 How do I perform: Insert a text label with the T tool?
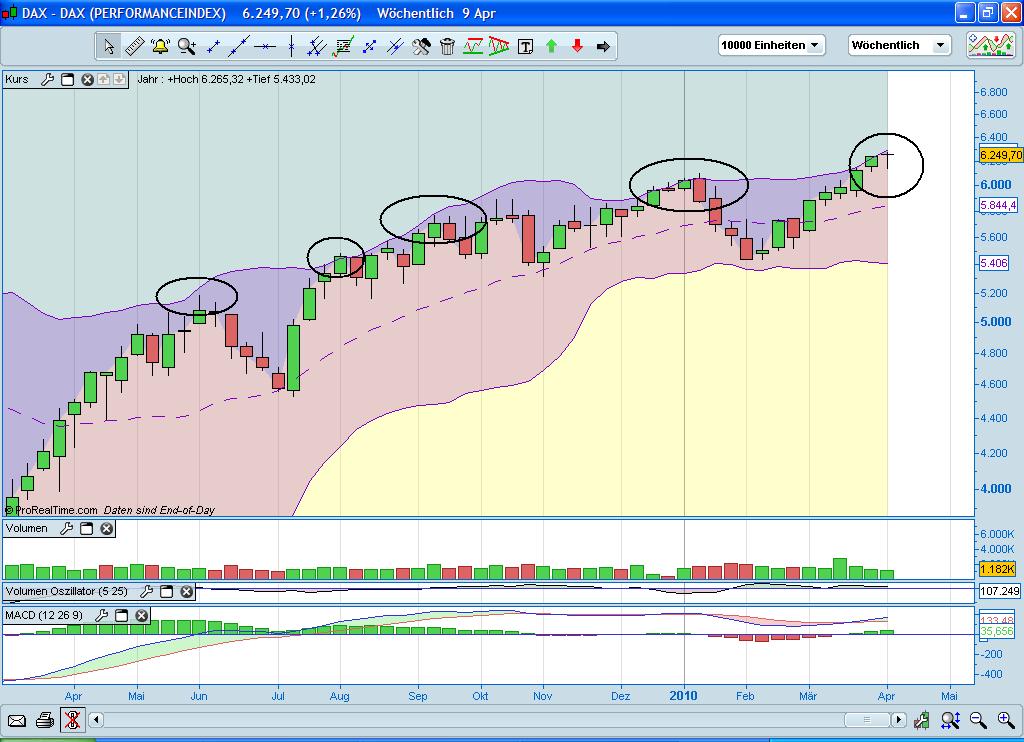pos(525,45)
